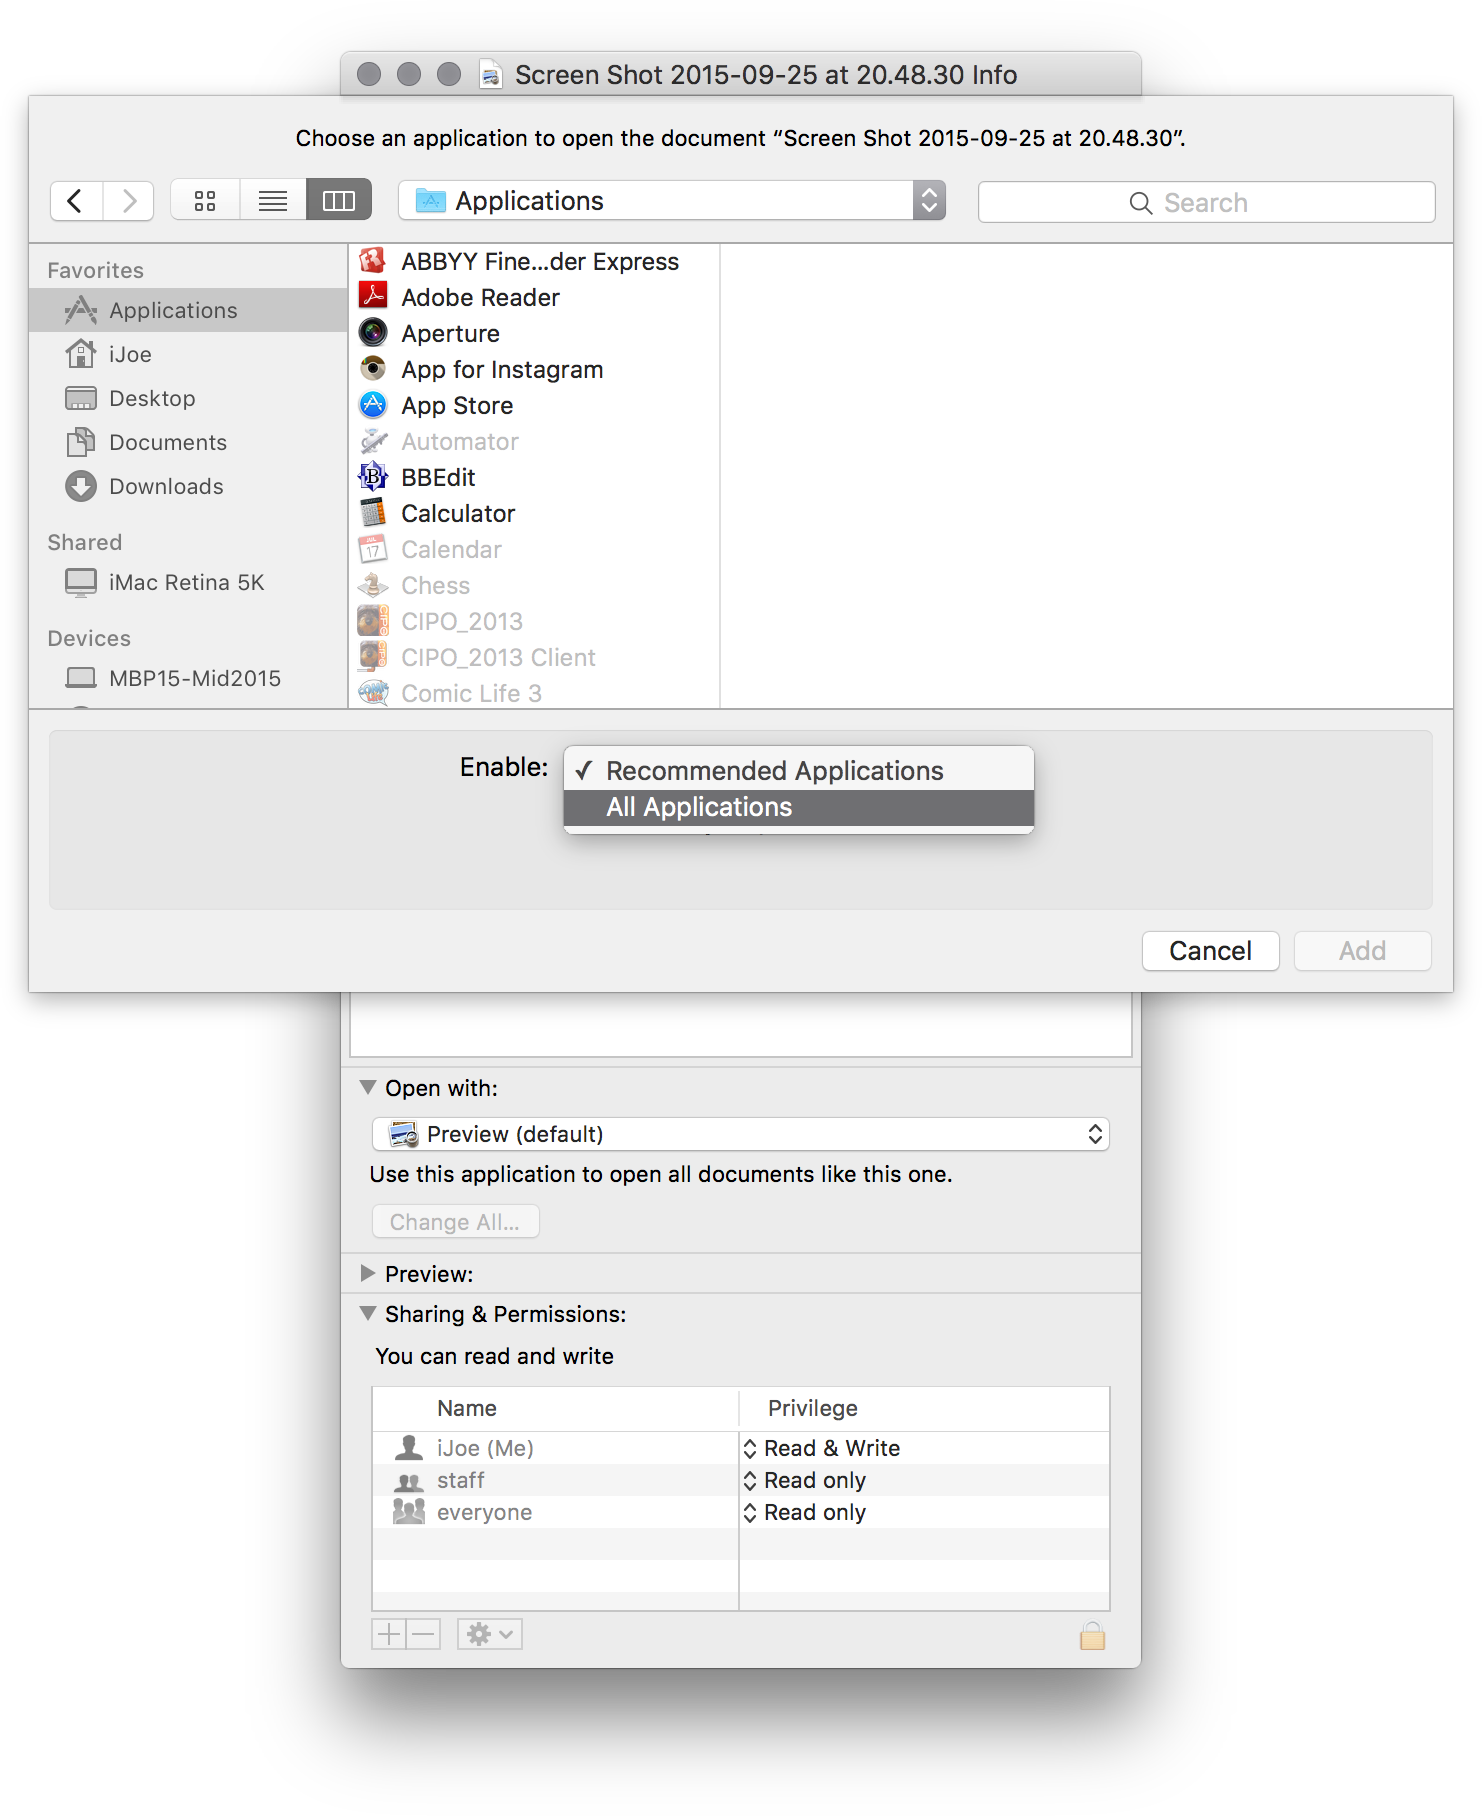The image size is (1482, 1816).
Task: Open Desktop in the sidebar
Action: click(x=188, y=398)
